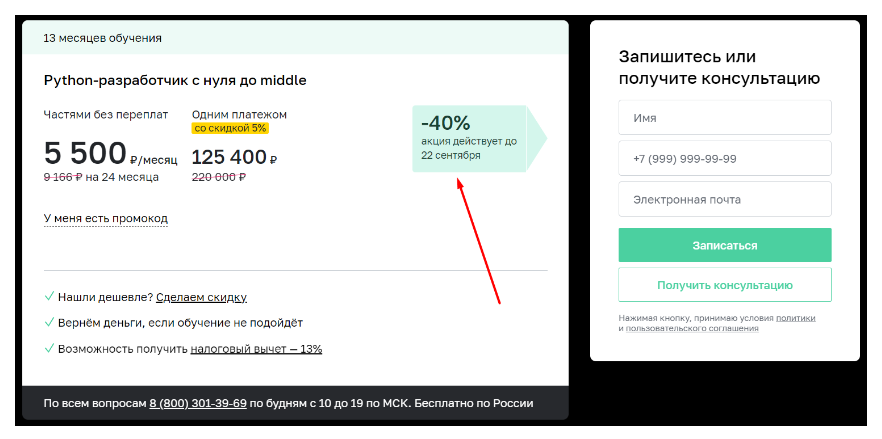Screen dimensions: 882x439
Task: Click the checkmark beside "Вернём деньги"
Action: point(49,323)
